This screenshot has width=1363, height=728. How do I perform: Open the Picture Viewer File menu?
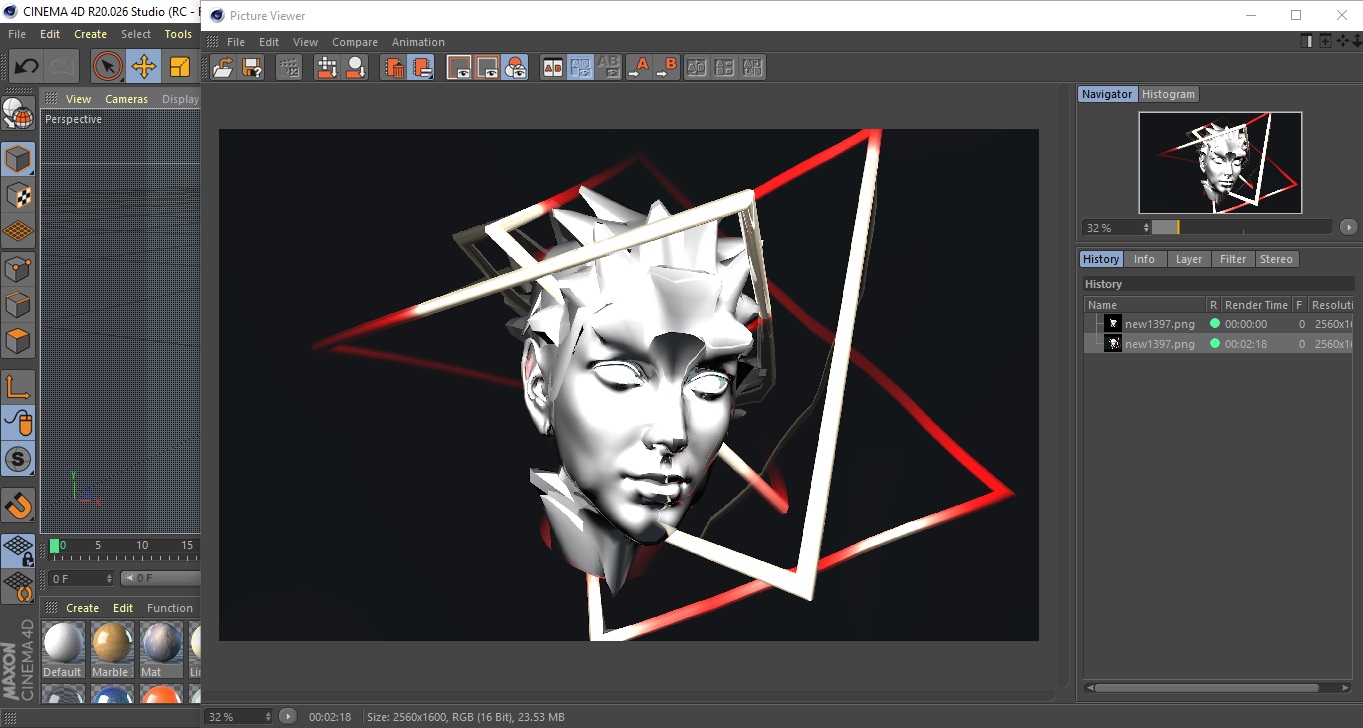click(236, 42)
